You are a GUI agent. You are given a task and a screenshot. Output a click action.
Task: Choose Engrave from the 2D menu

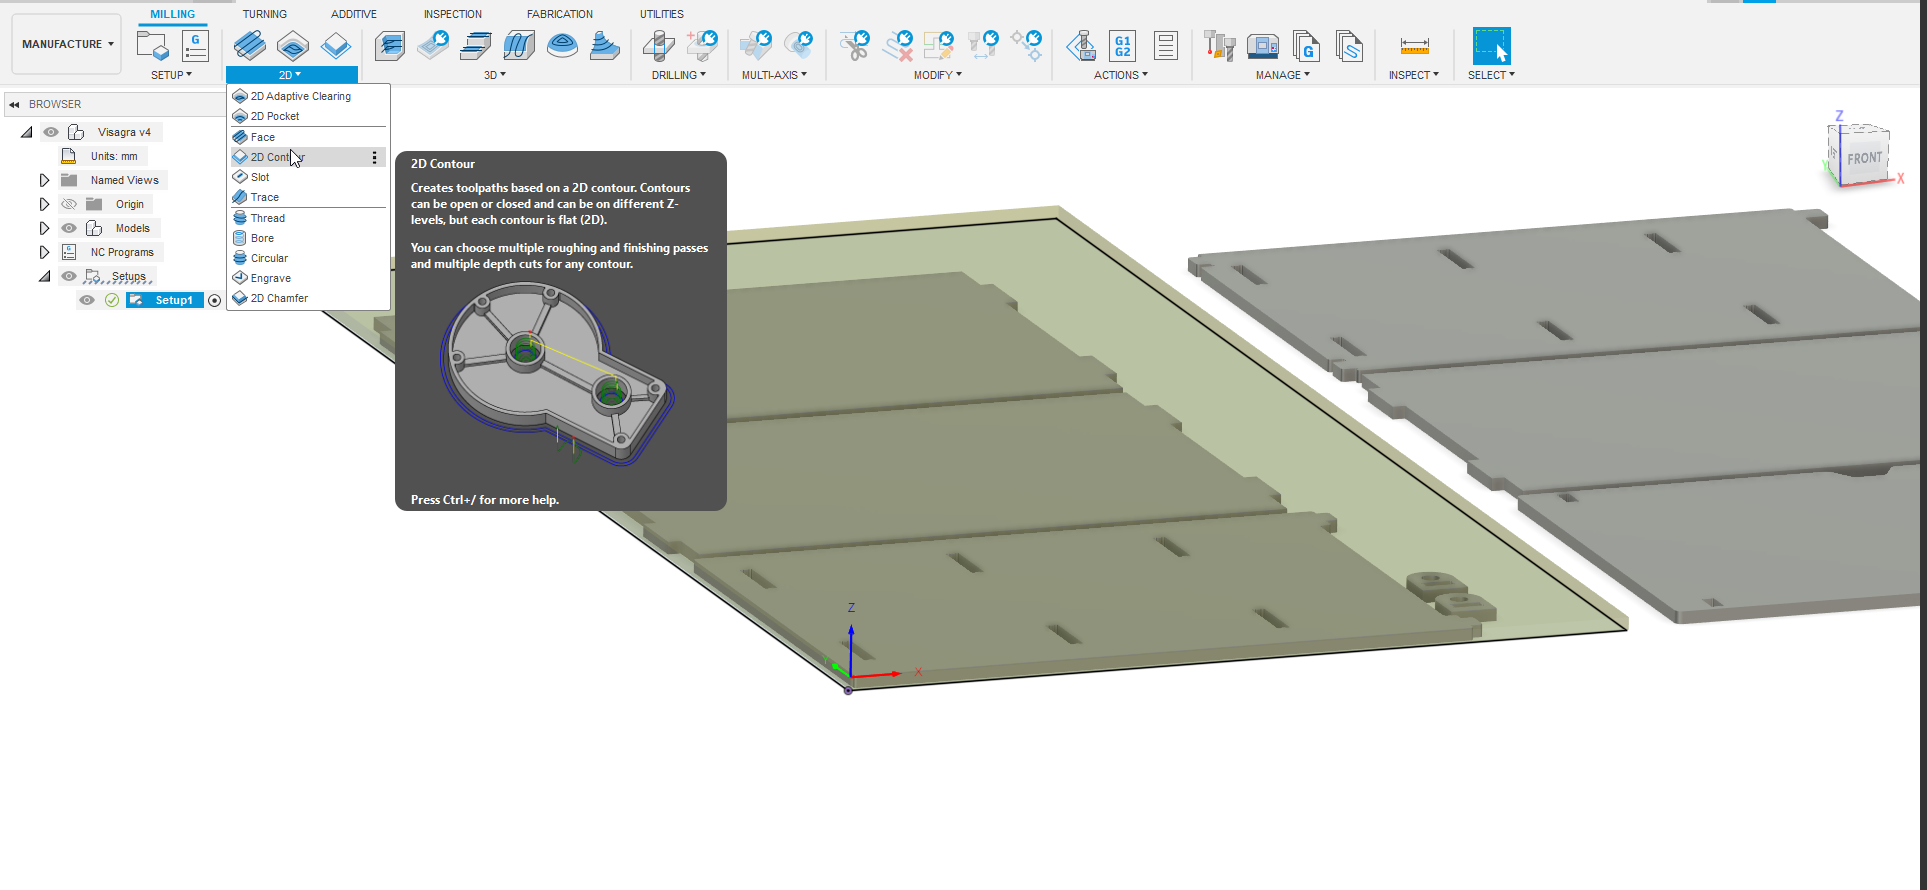tap(308, 278)
